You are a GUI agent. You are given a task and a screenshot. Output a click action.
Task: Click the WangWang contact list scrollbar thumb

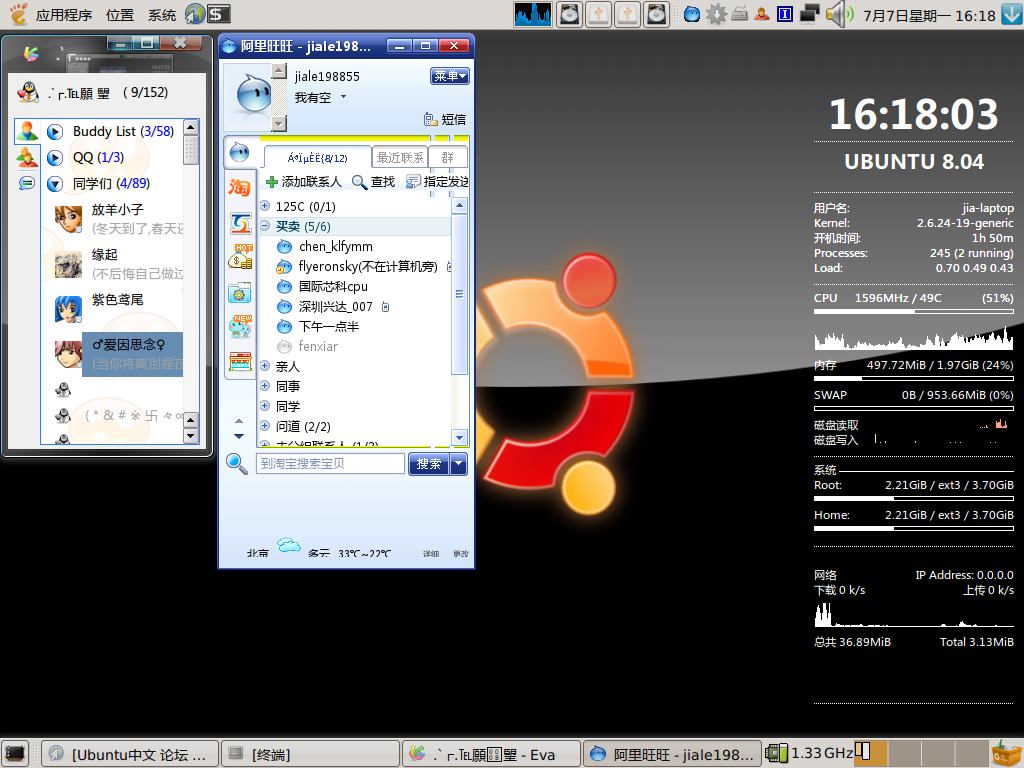click(x=459, y=294)
